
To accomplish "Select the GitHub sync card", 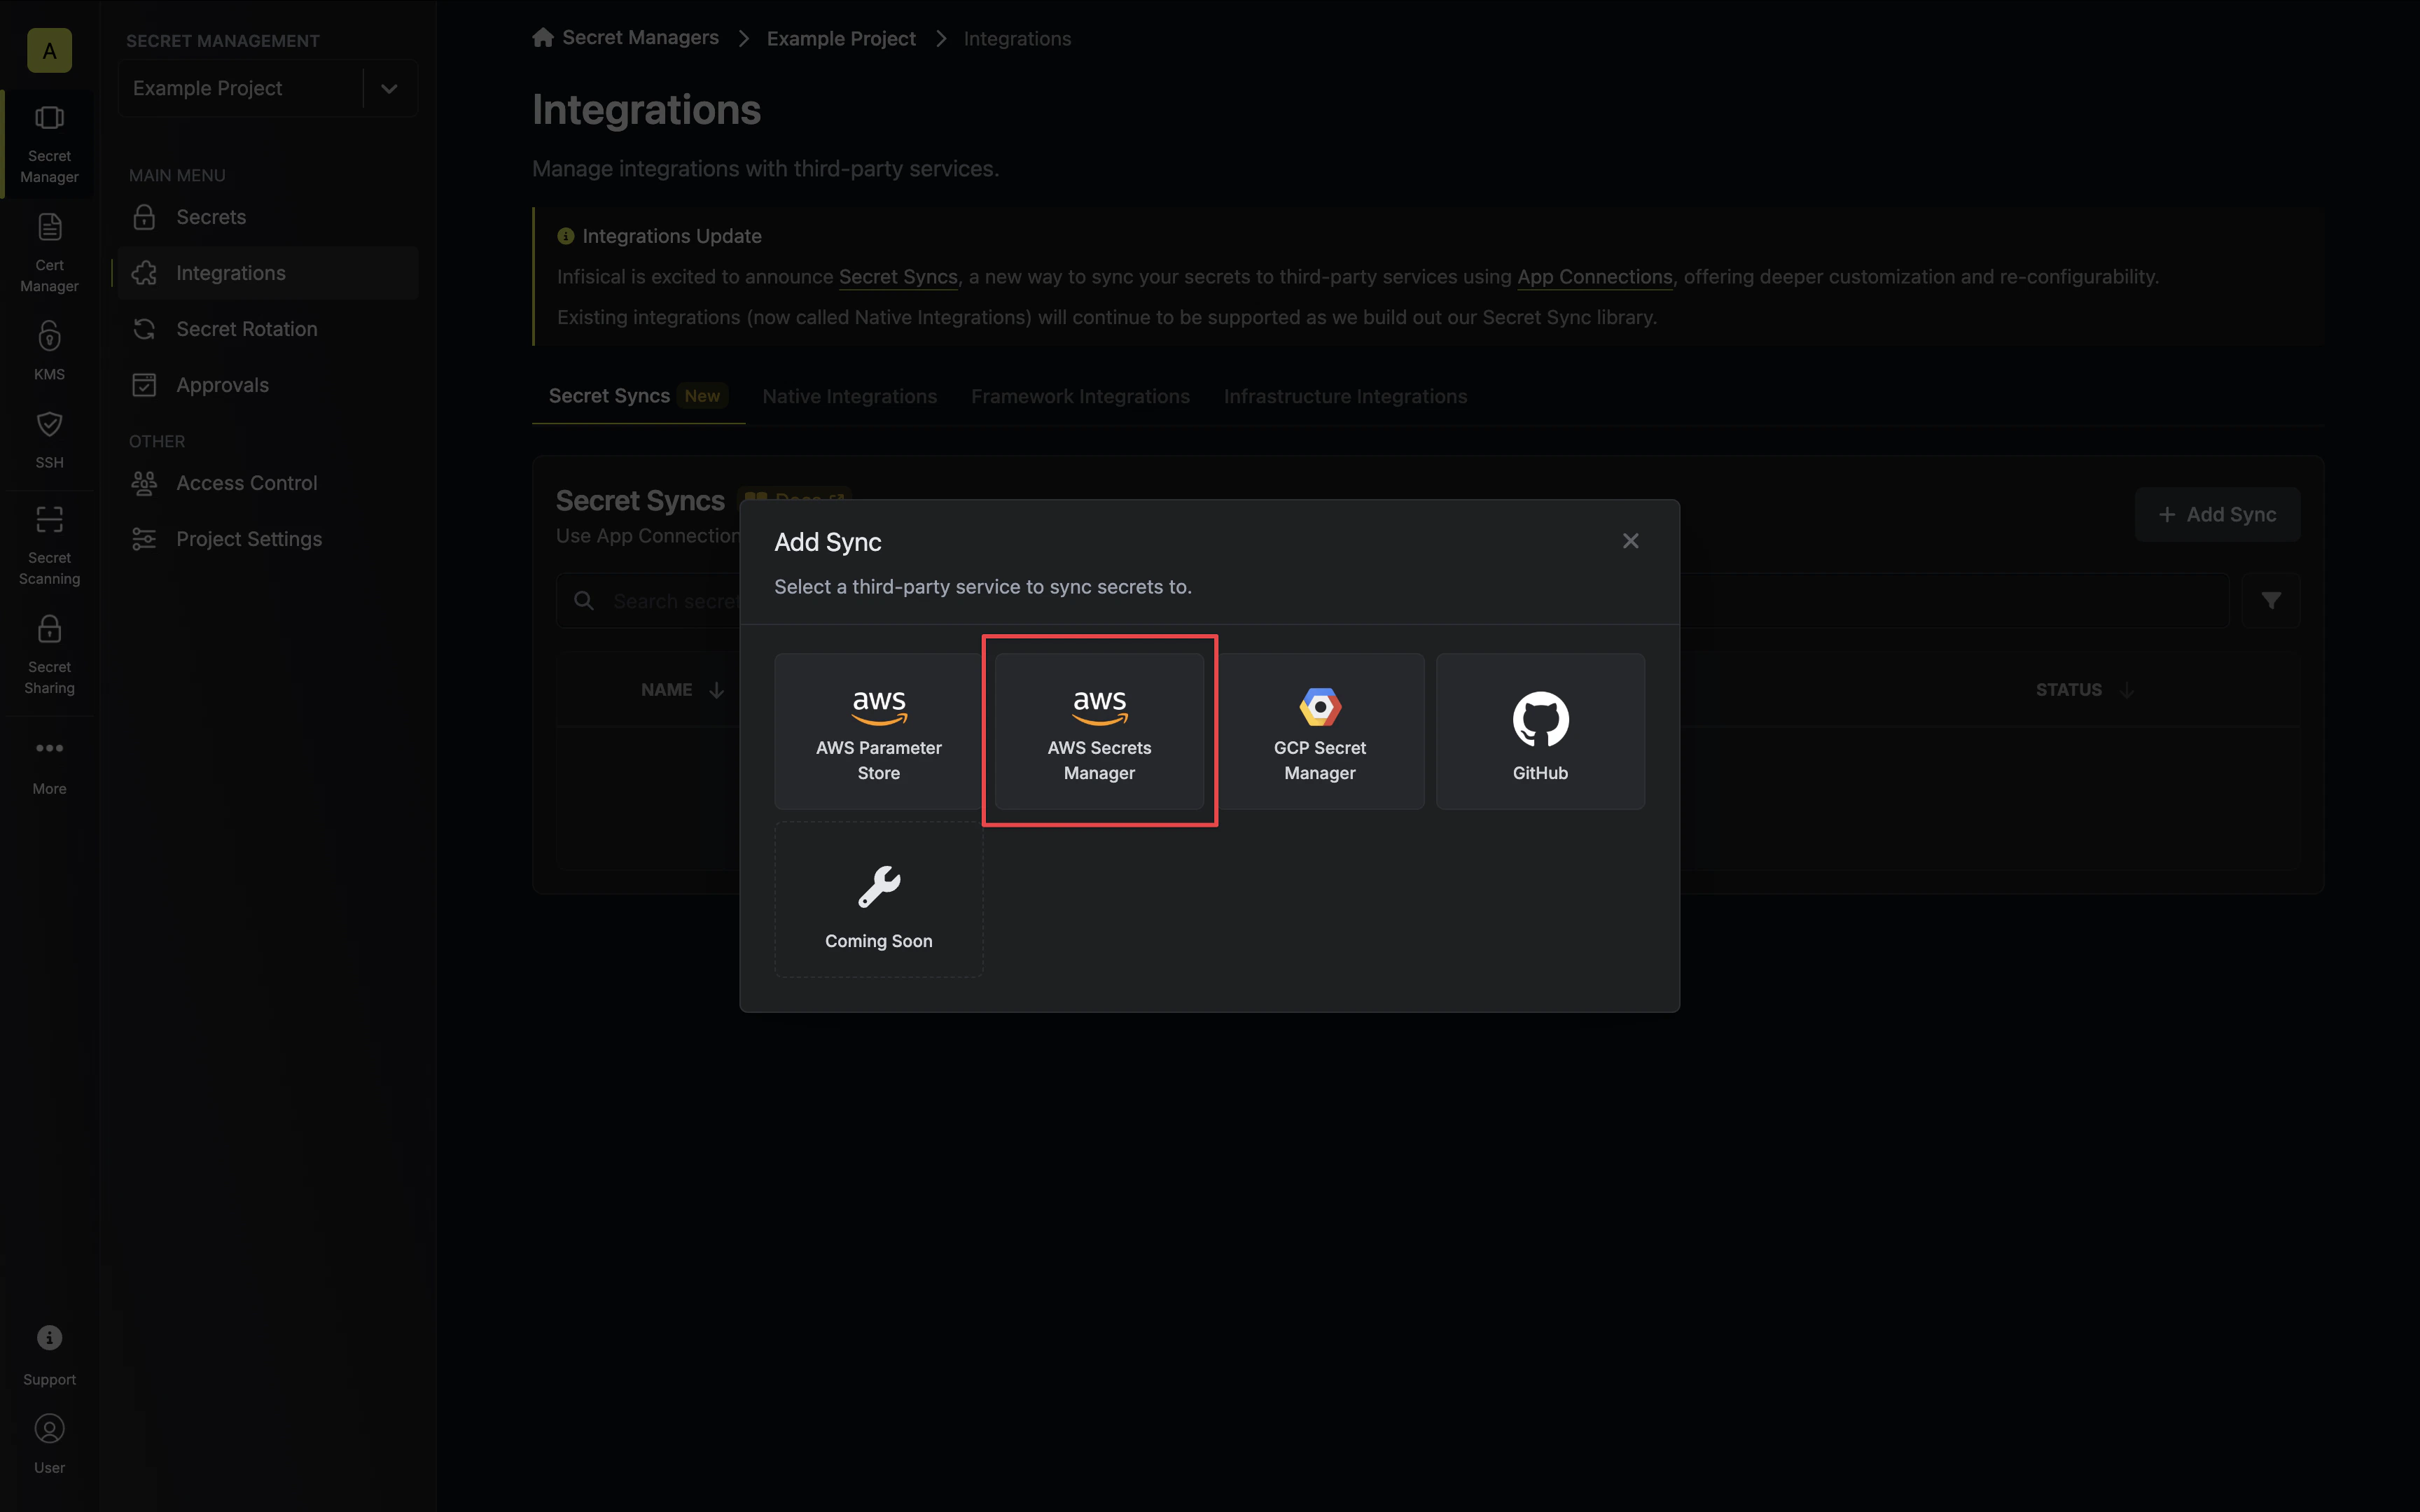I will 1540,731.
